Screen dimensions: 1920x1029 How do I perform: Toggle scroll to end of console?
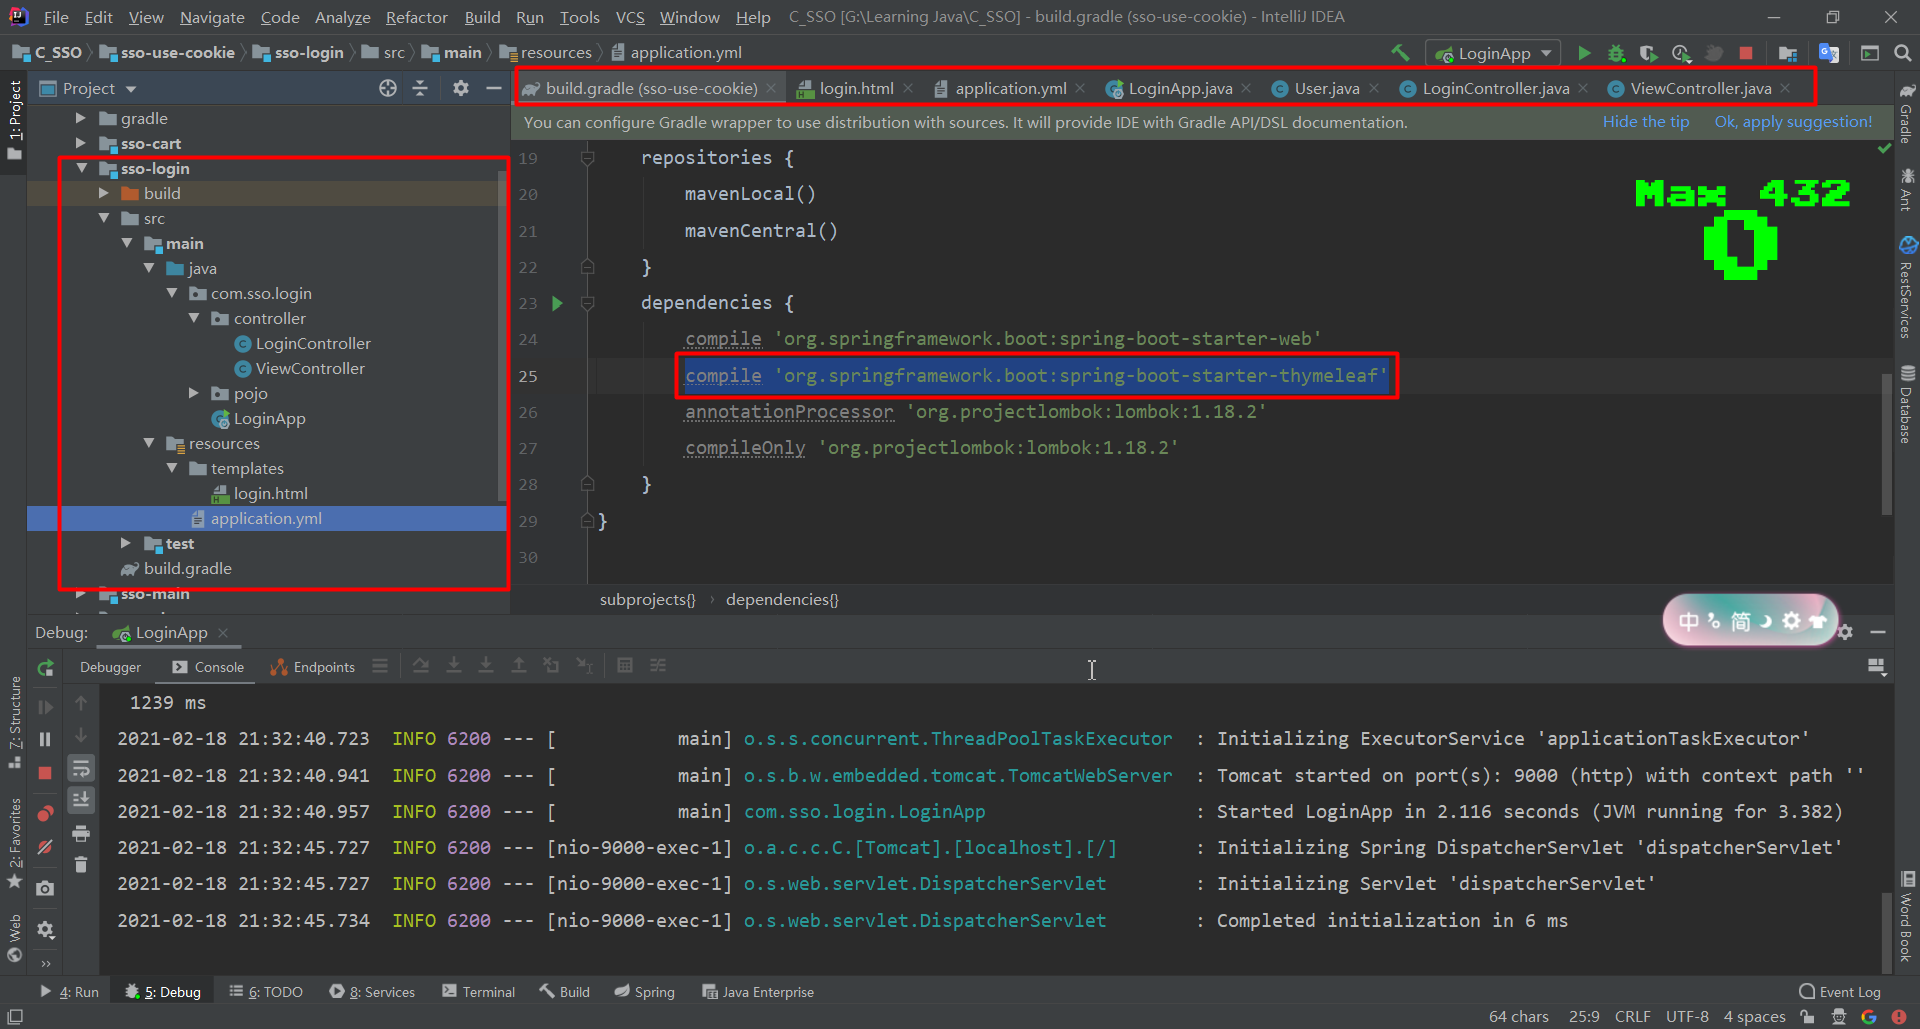81,799
